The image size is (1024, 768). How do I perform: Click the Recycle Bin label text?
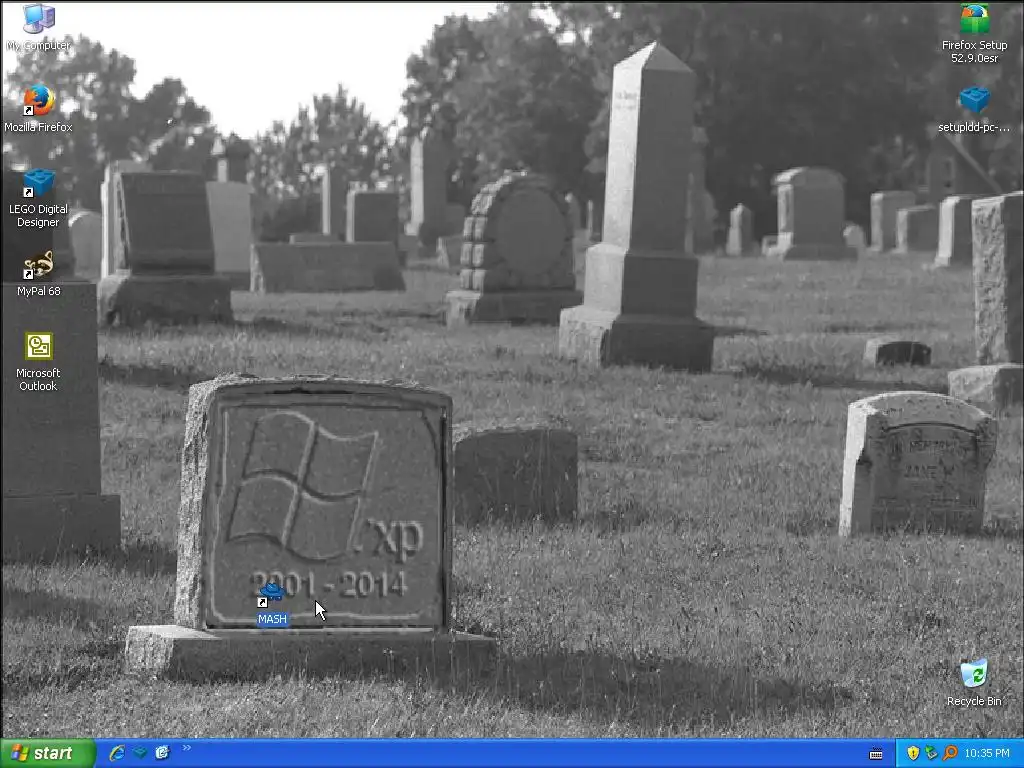(974, 701)
